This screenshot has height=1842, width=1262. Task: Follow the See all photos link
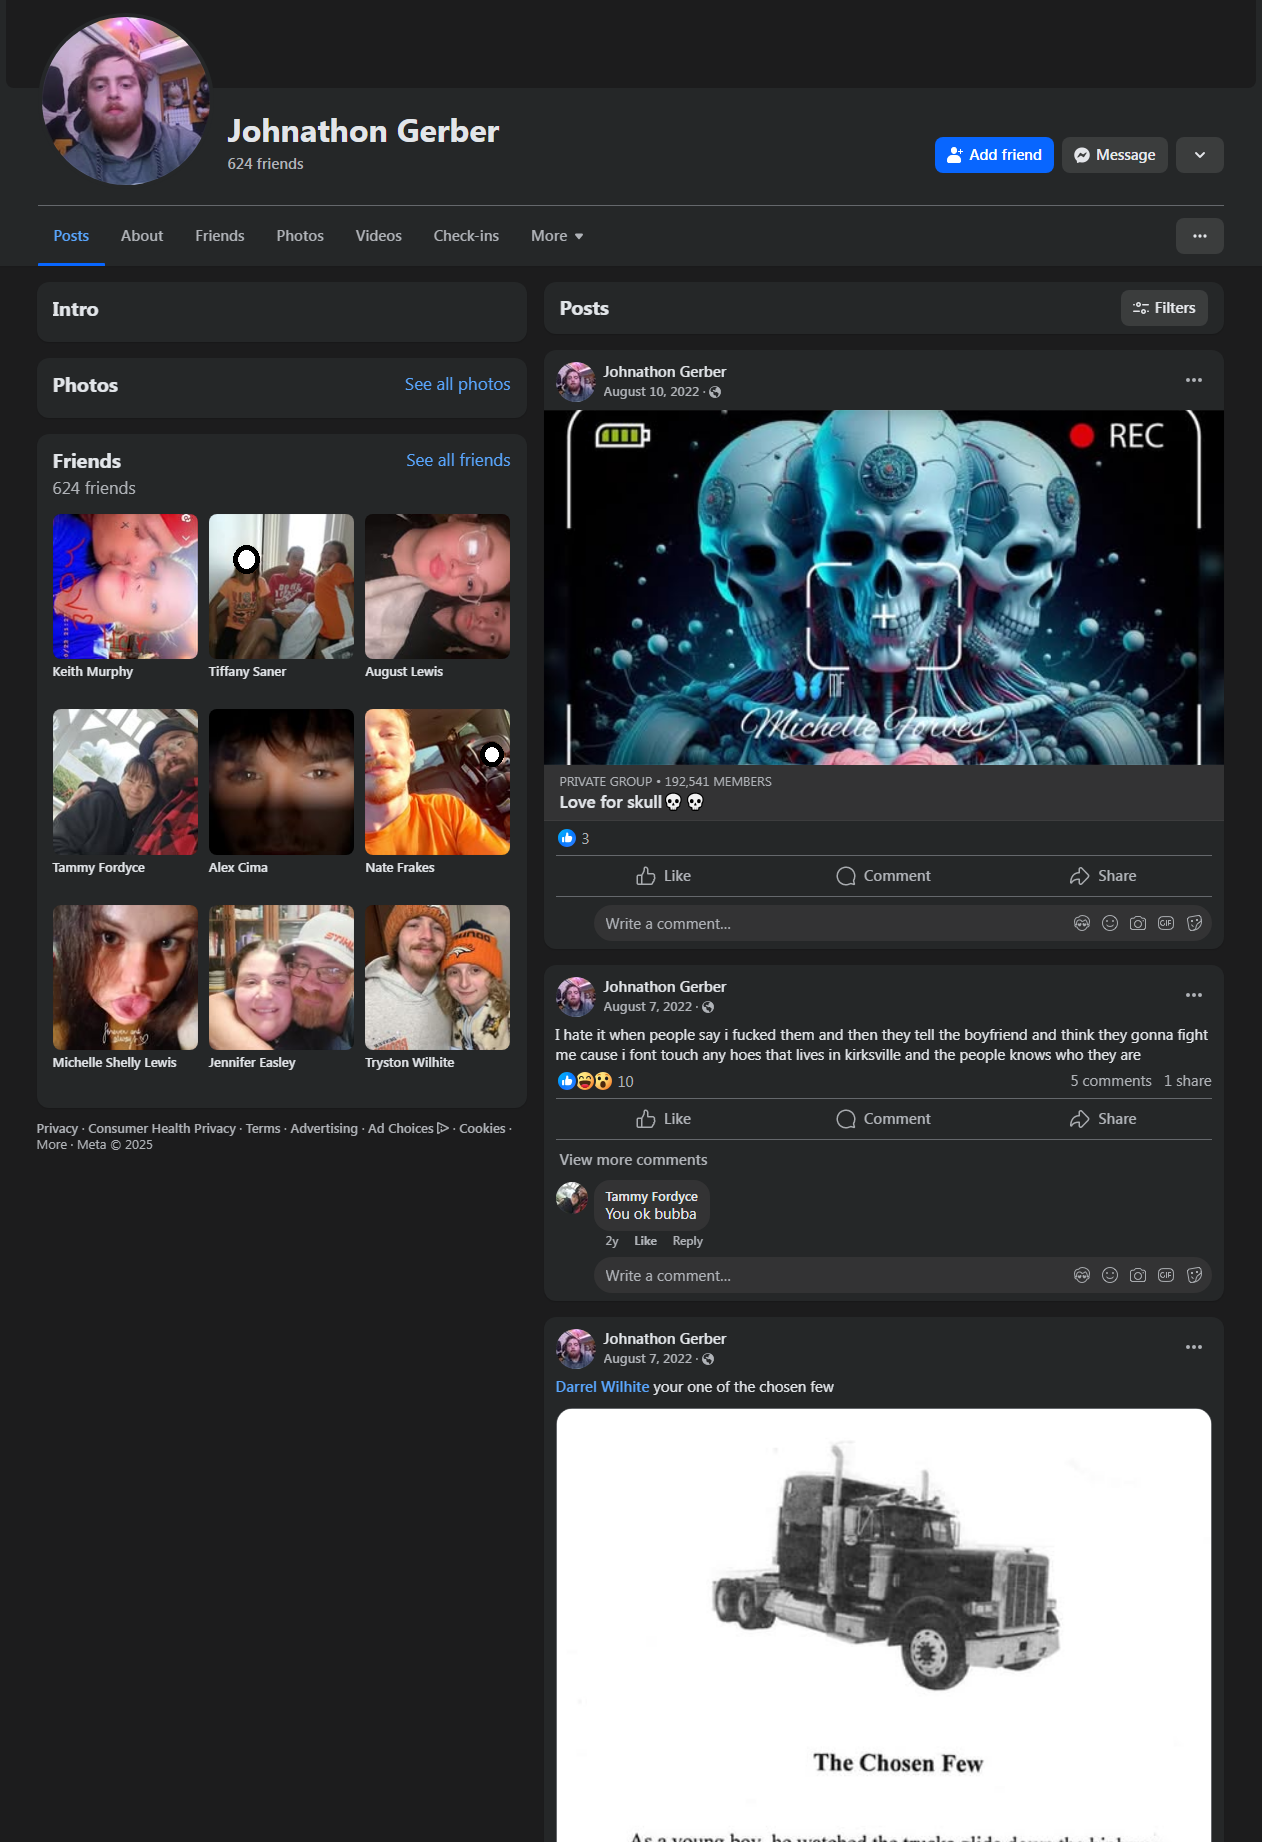[457, 384]
